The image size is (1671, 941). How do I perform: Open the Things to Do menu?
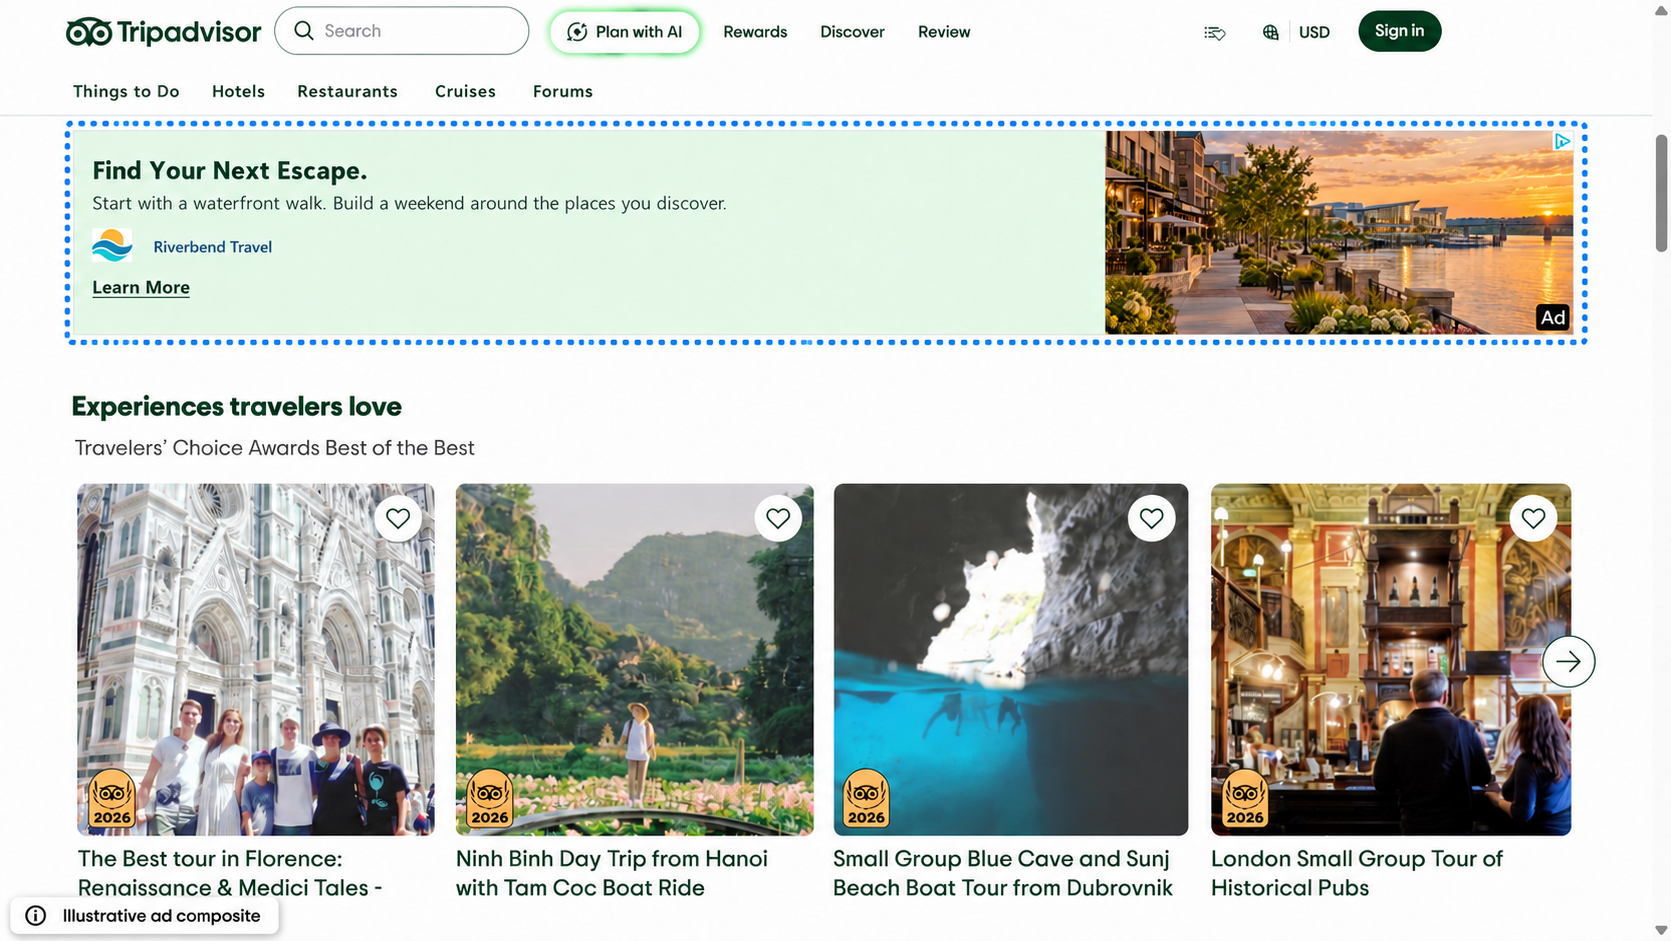126,91
